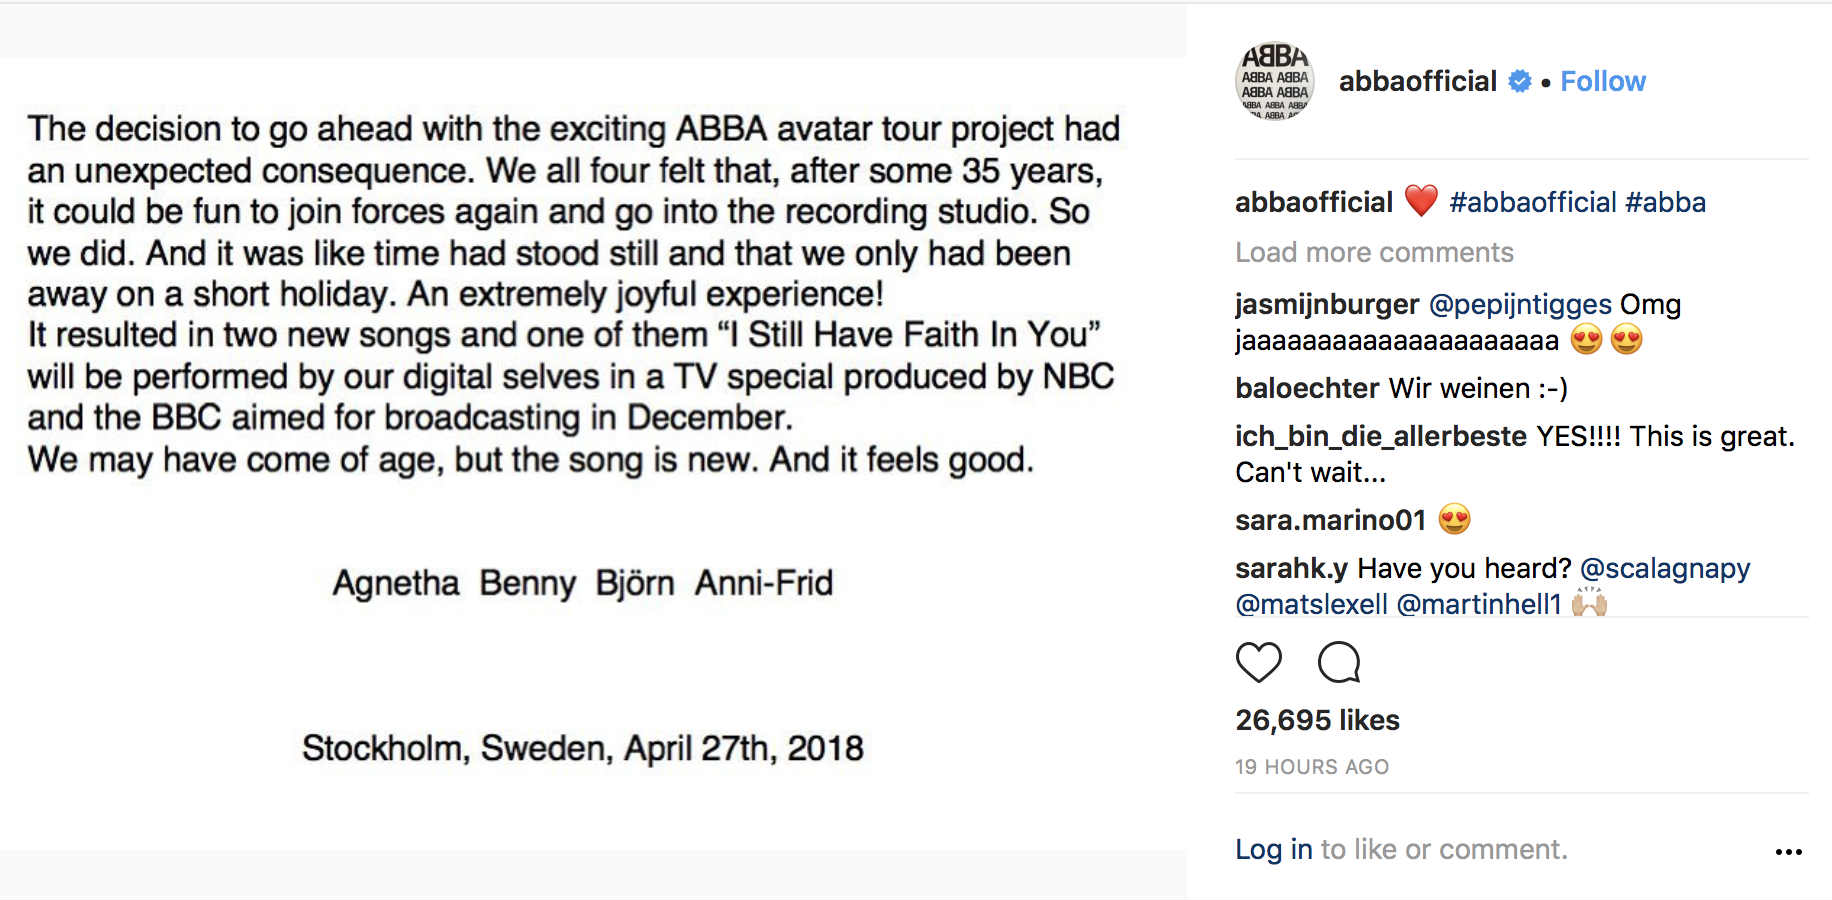Open the @scalagnapy mention
This screenshot has width=1832, height=900.
point(1664,568)
